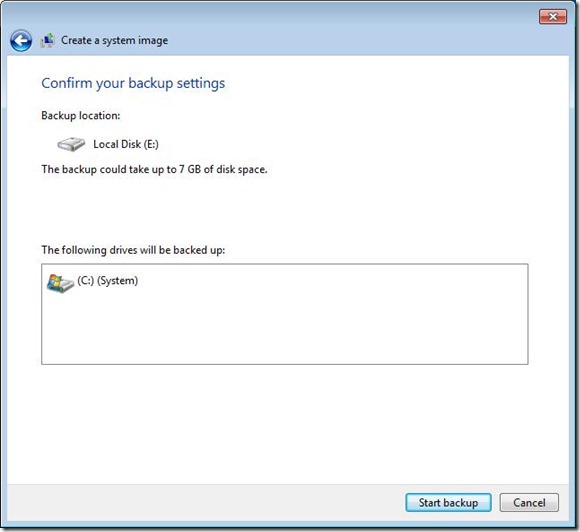Click the system image wizard icon

click(x=47, y=40)
